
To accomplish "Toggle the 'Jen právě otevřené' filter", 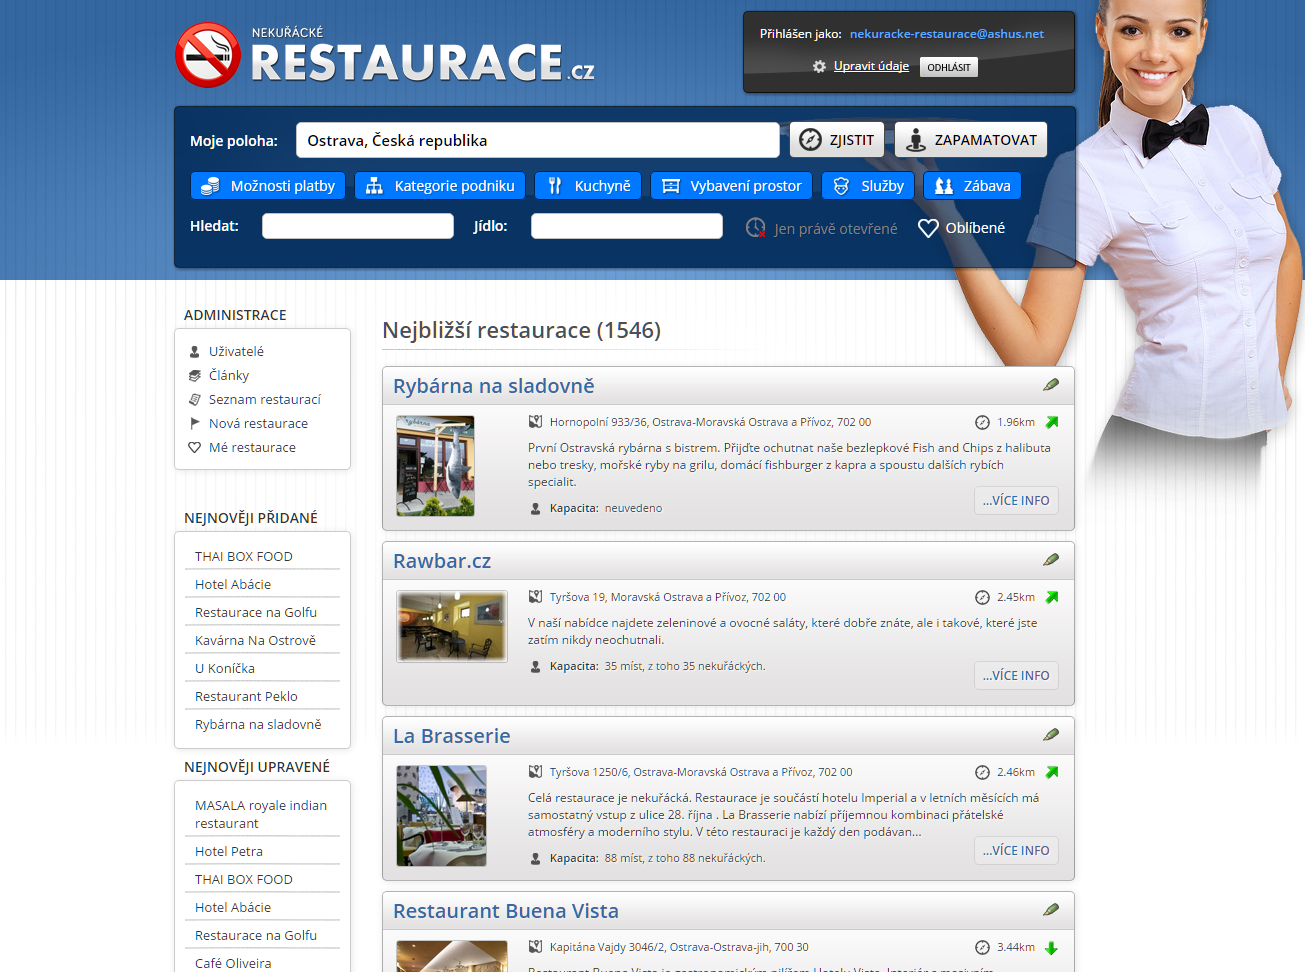I will [822, 229].
